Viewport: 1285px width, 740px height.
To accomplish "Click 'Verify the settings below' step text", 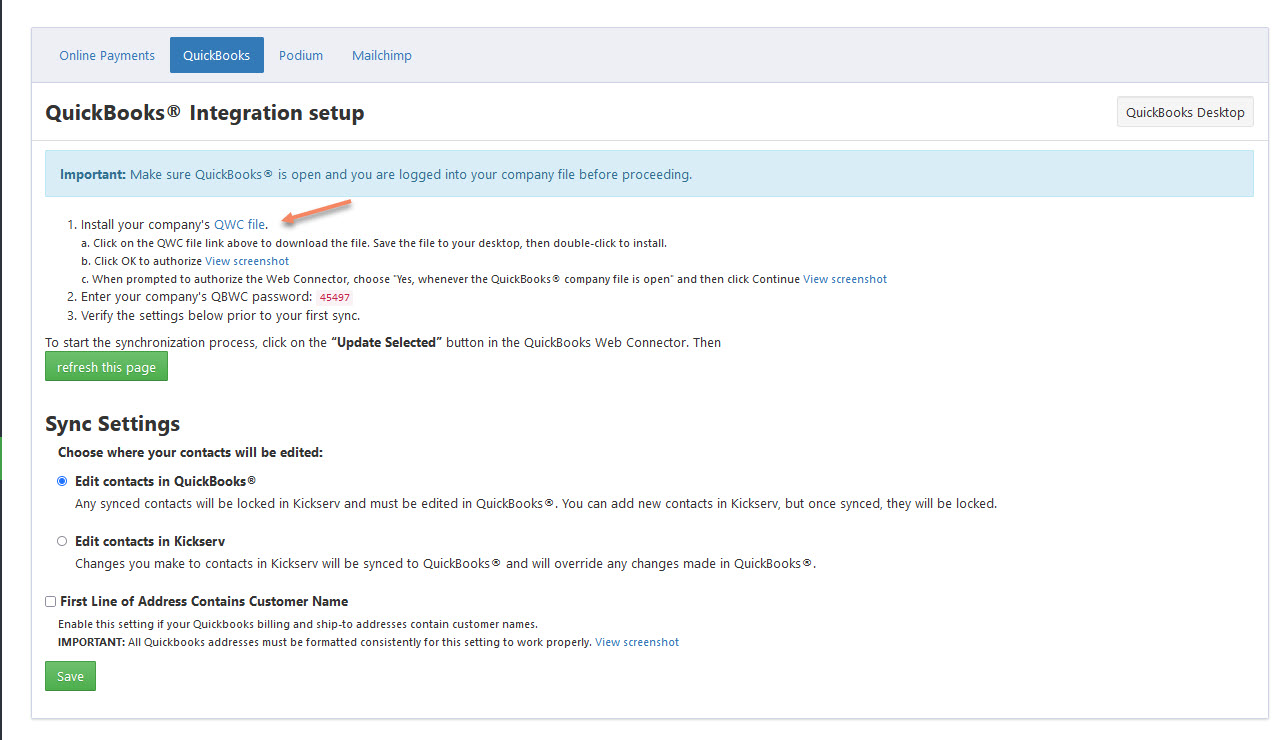I will point(220,316).
